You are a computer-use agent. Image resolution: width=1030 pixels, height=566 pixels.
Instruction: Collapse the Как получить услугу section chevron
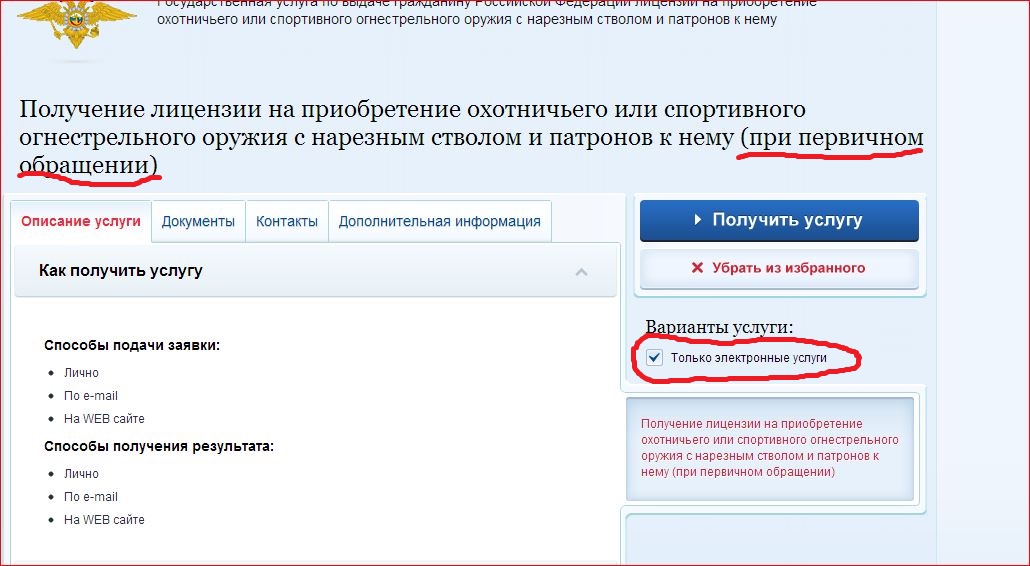pyautogui.click(x=582, y=272)
